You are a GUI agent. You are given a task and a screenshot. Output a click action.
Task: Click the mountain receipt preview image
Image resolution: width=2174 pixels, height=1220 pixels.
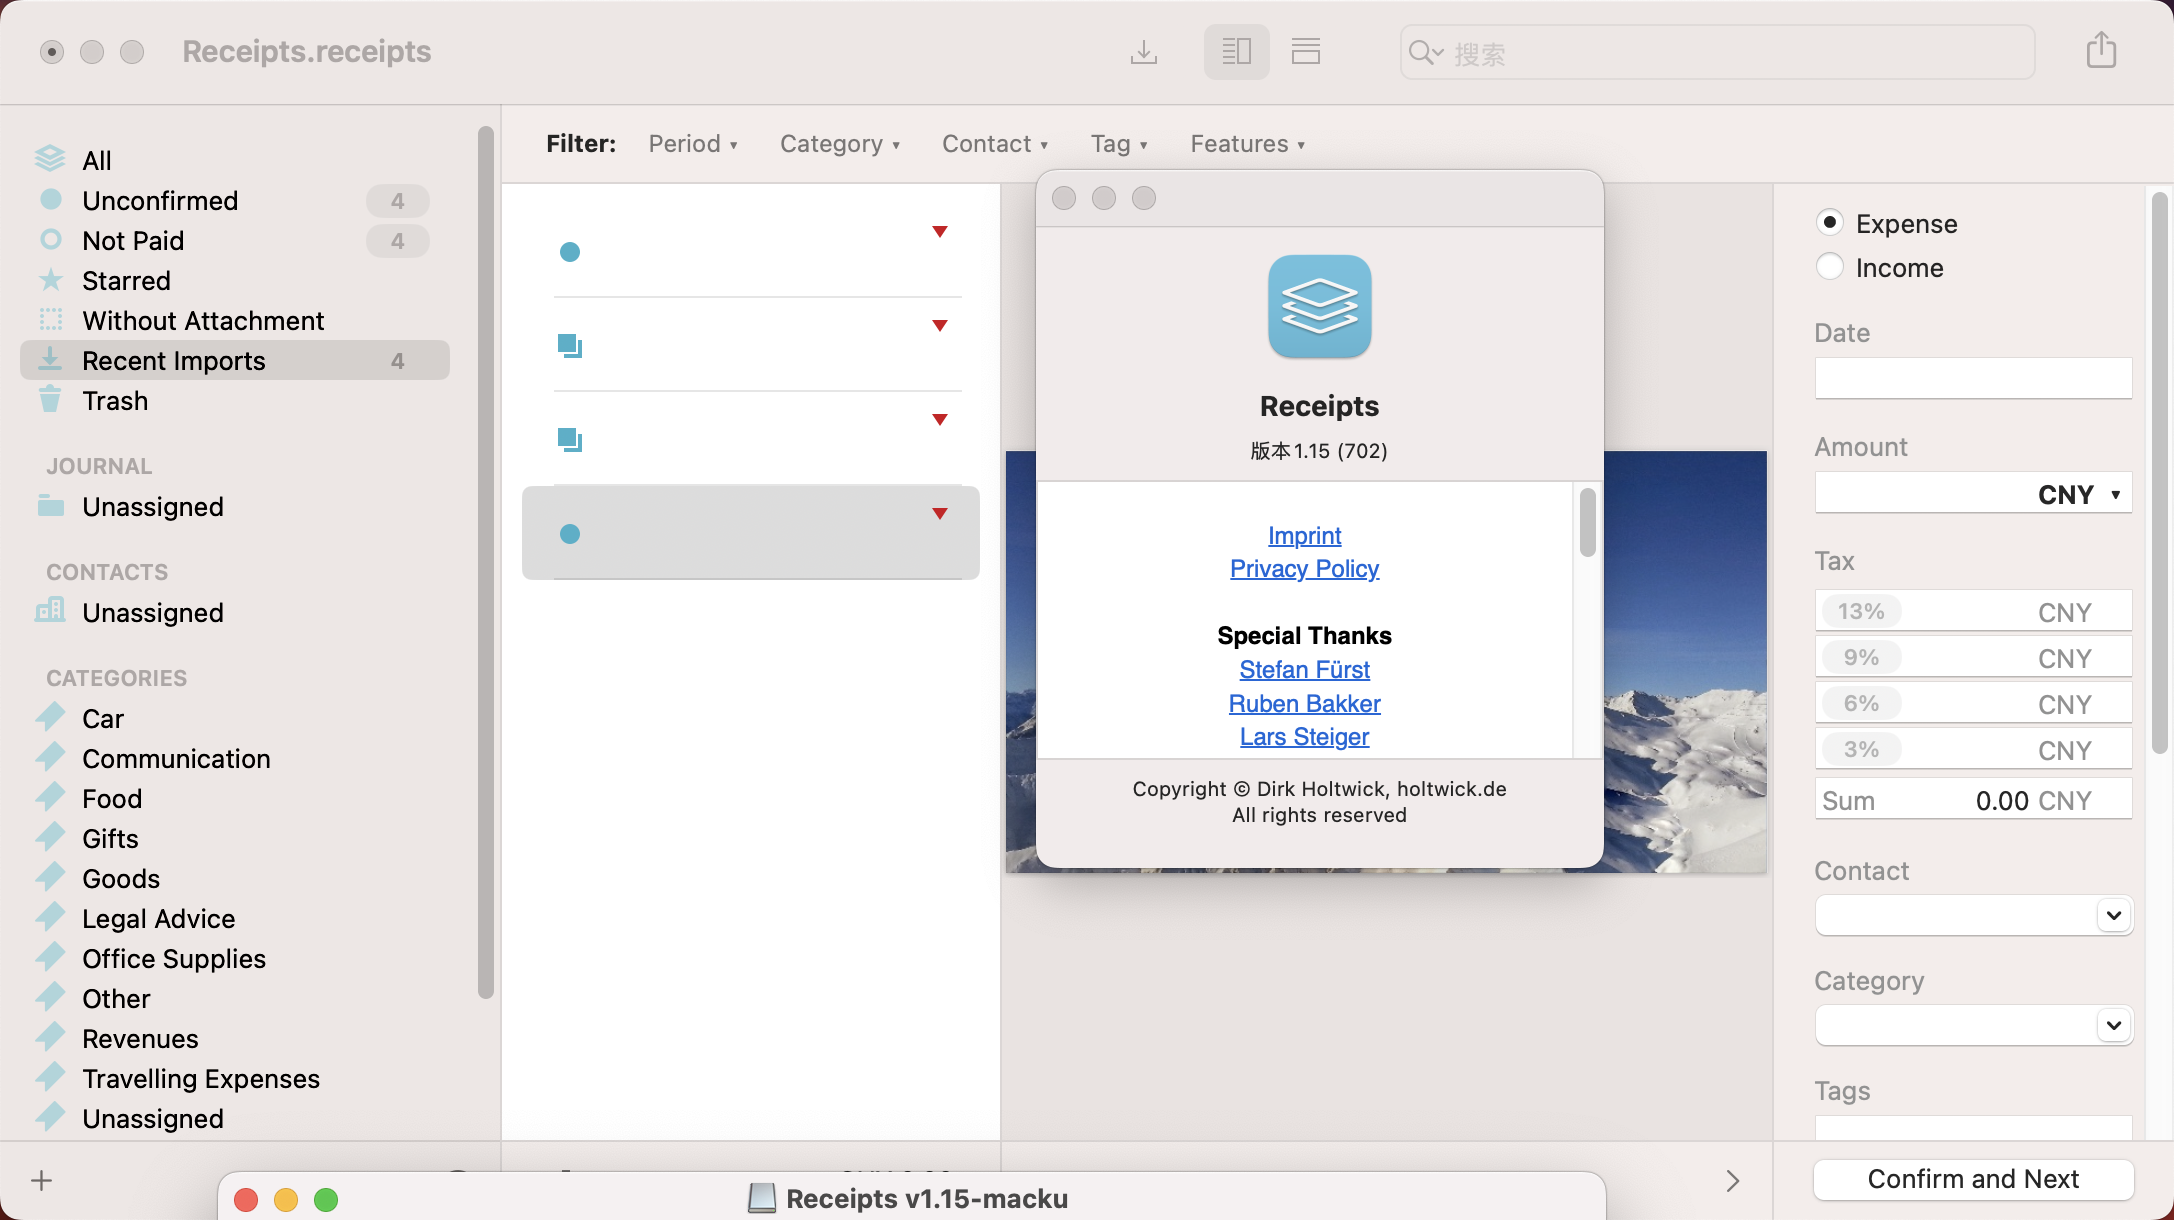point(1685,661)
